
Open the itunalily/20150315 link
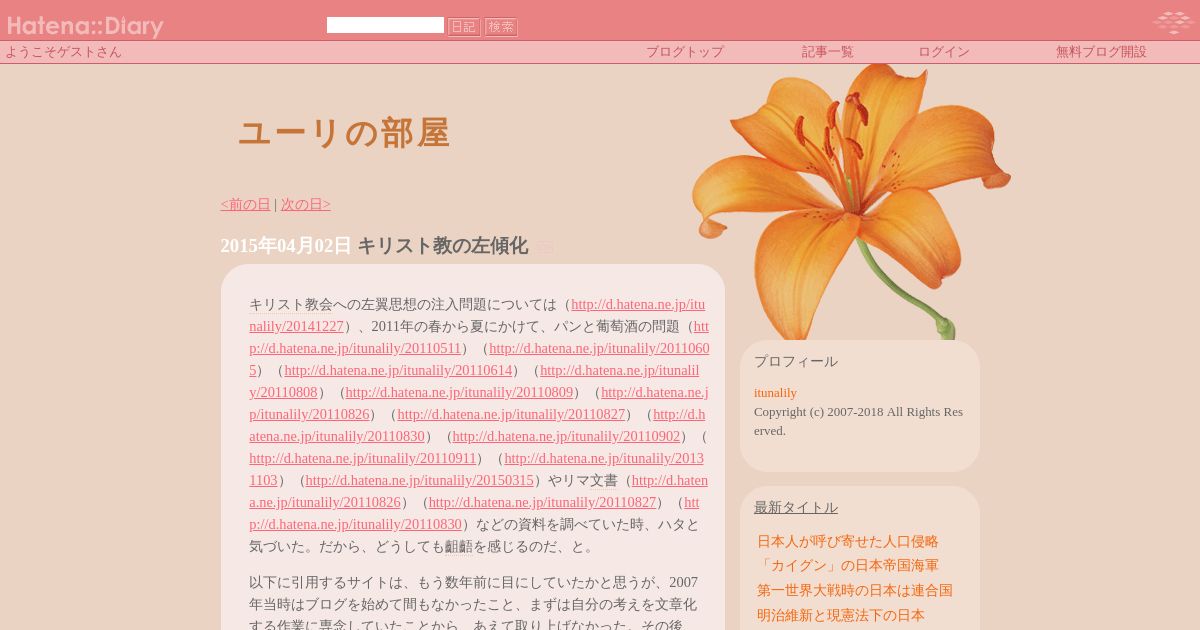pos(420,480)
